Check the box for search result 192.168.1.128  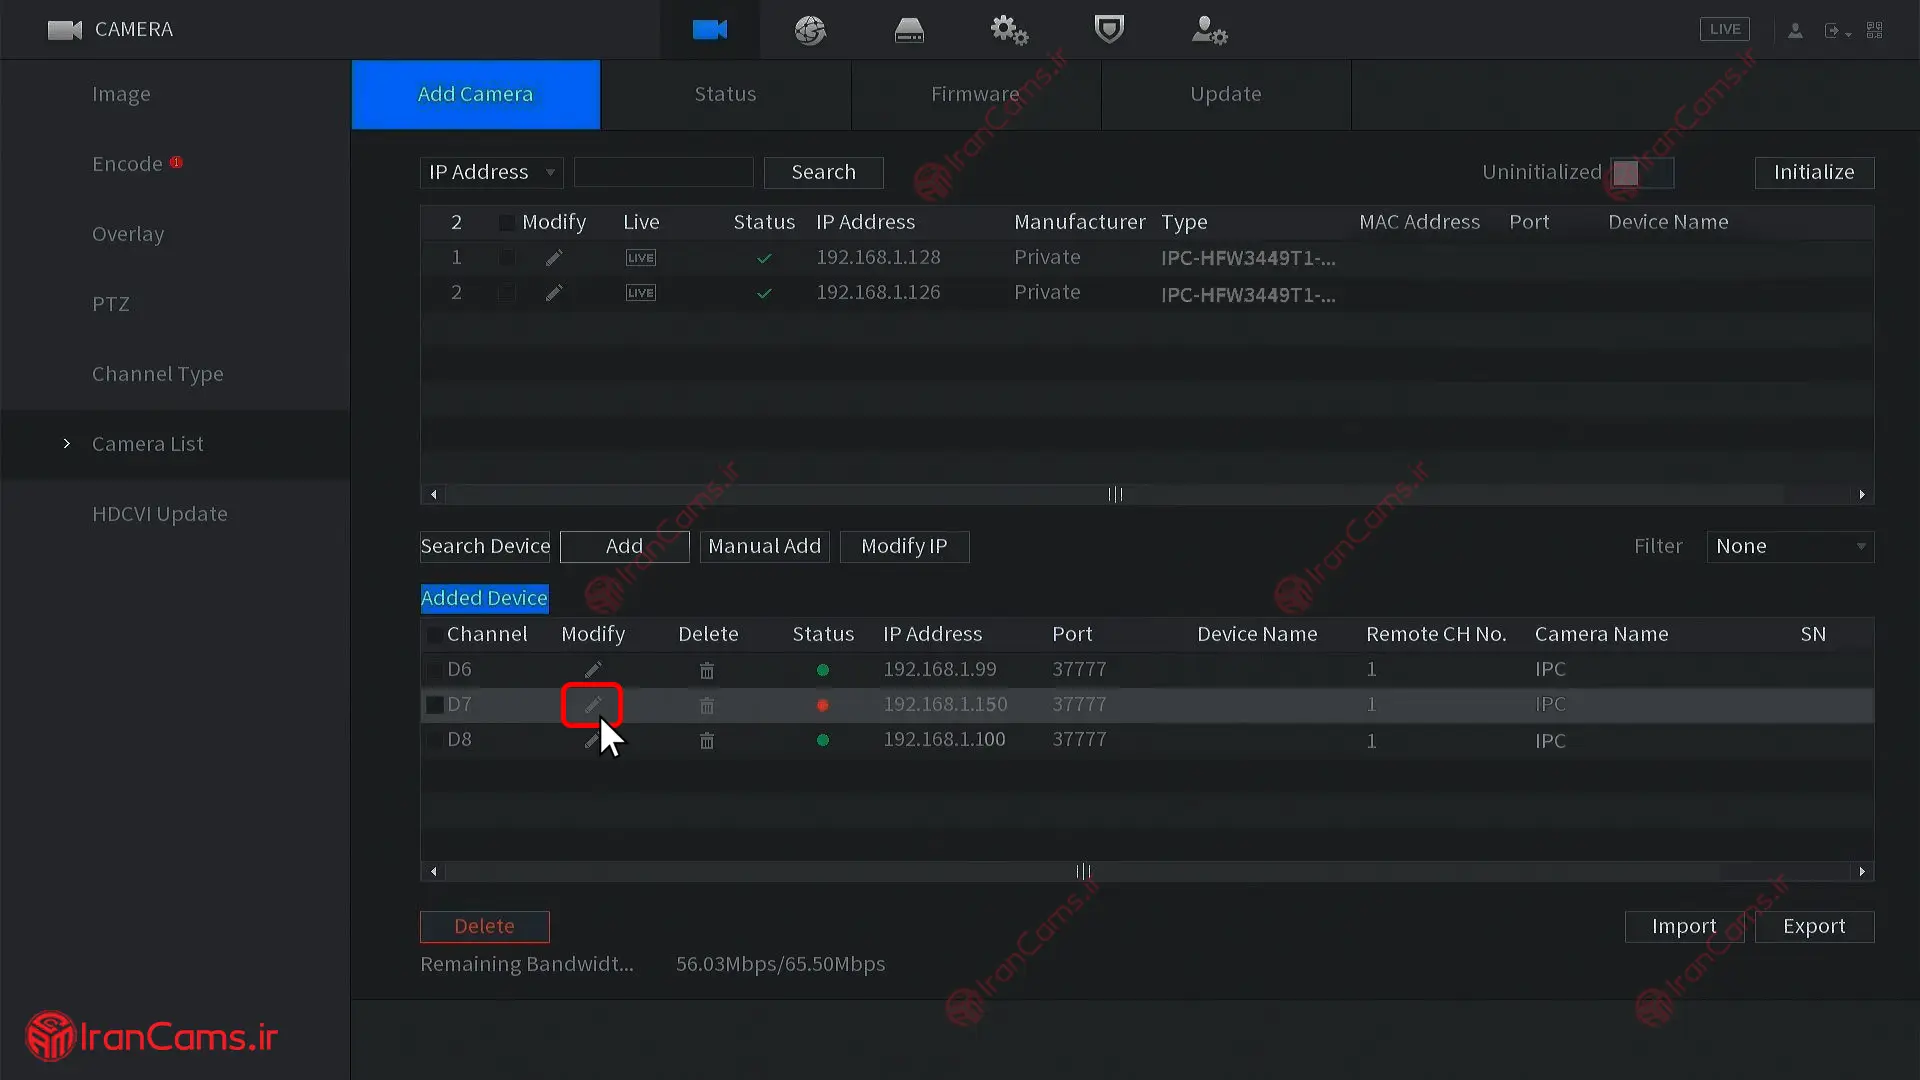[x=507, y=258]
